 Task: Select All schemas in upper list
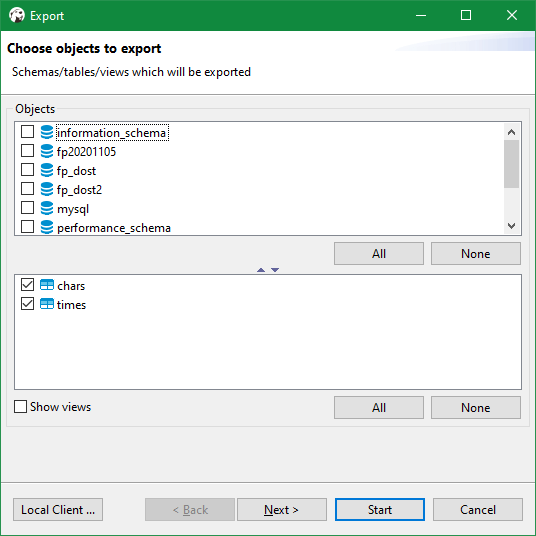coord(379,254)
